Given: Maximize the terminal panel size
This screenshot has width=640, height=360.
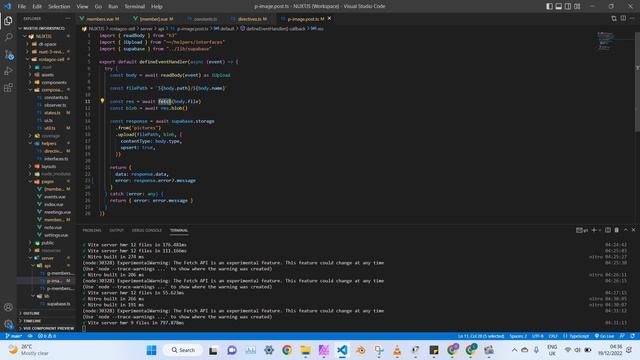Looking at the screenshot, I should (x=626, y=230).
